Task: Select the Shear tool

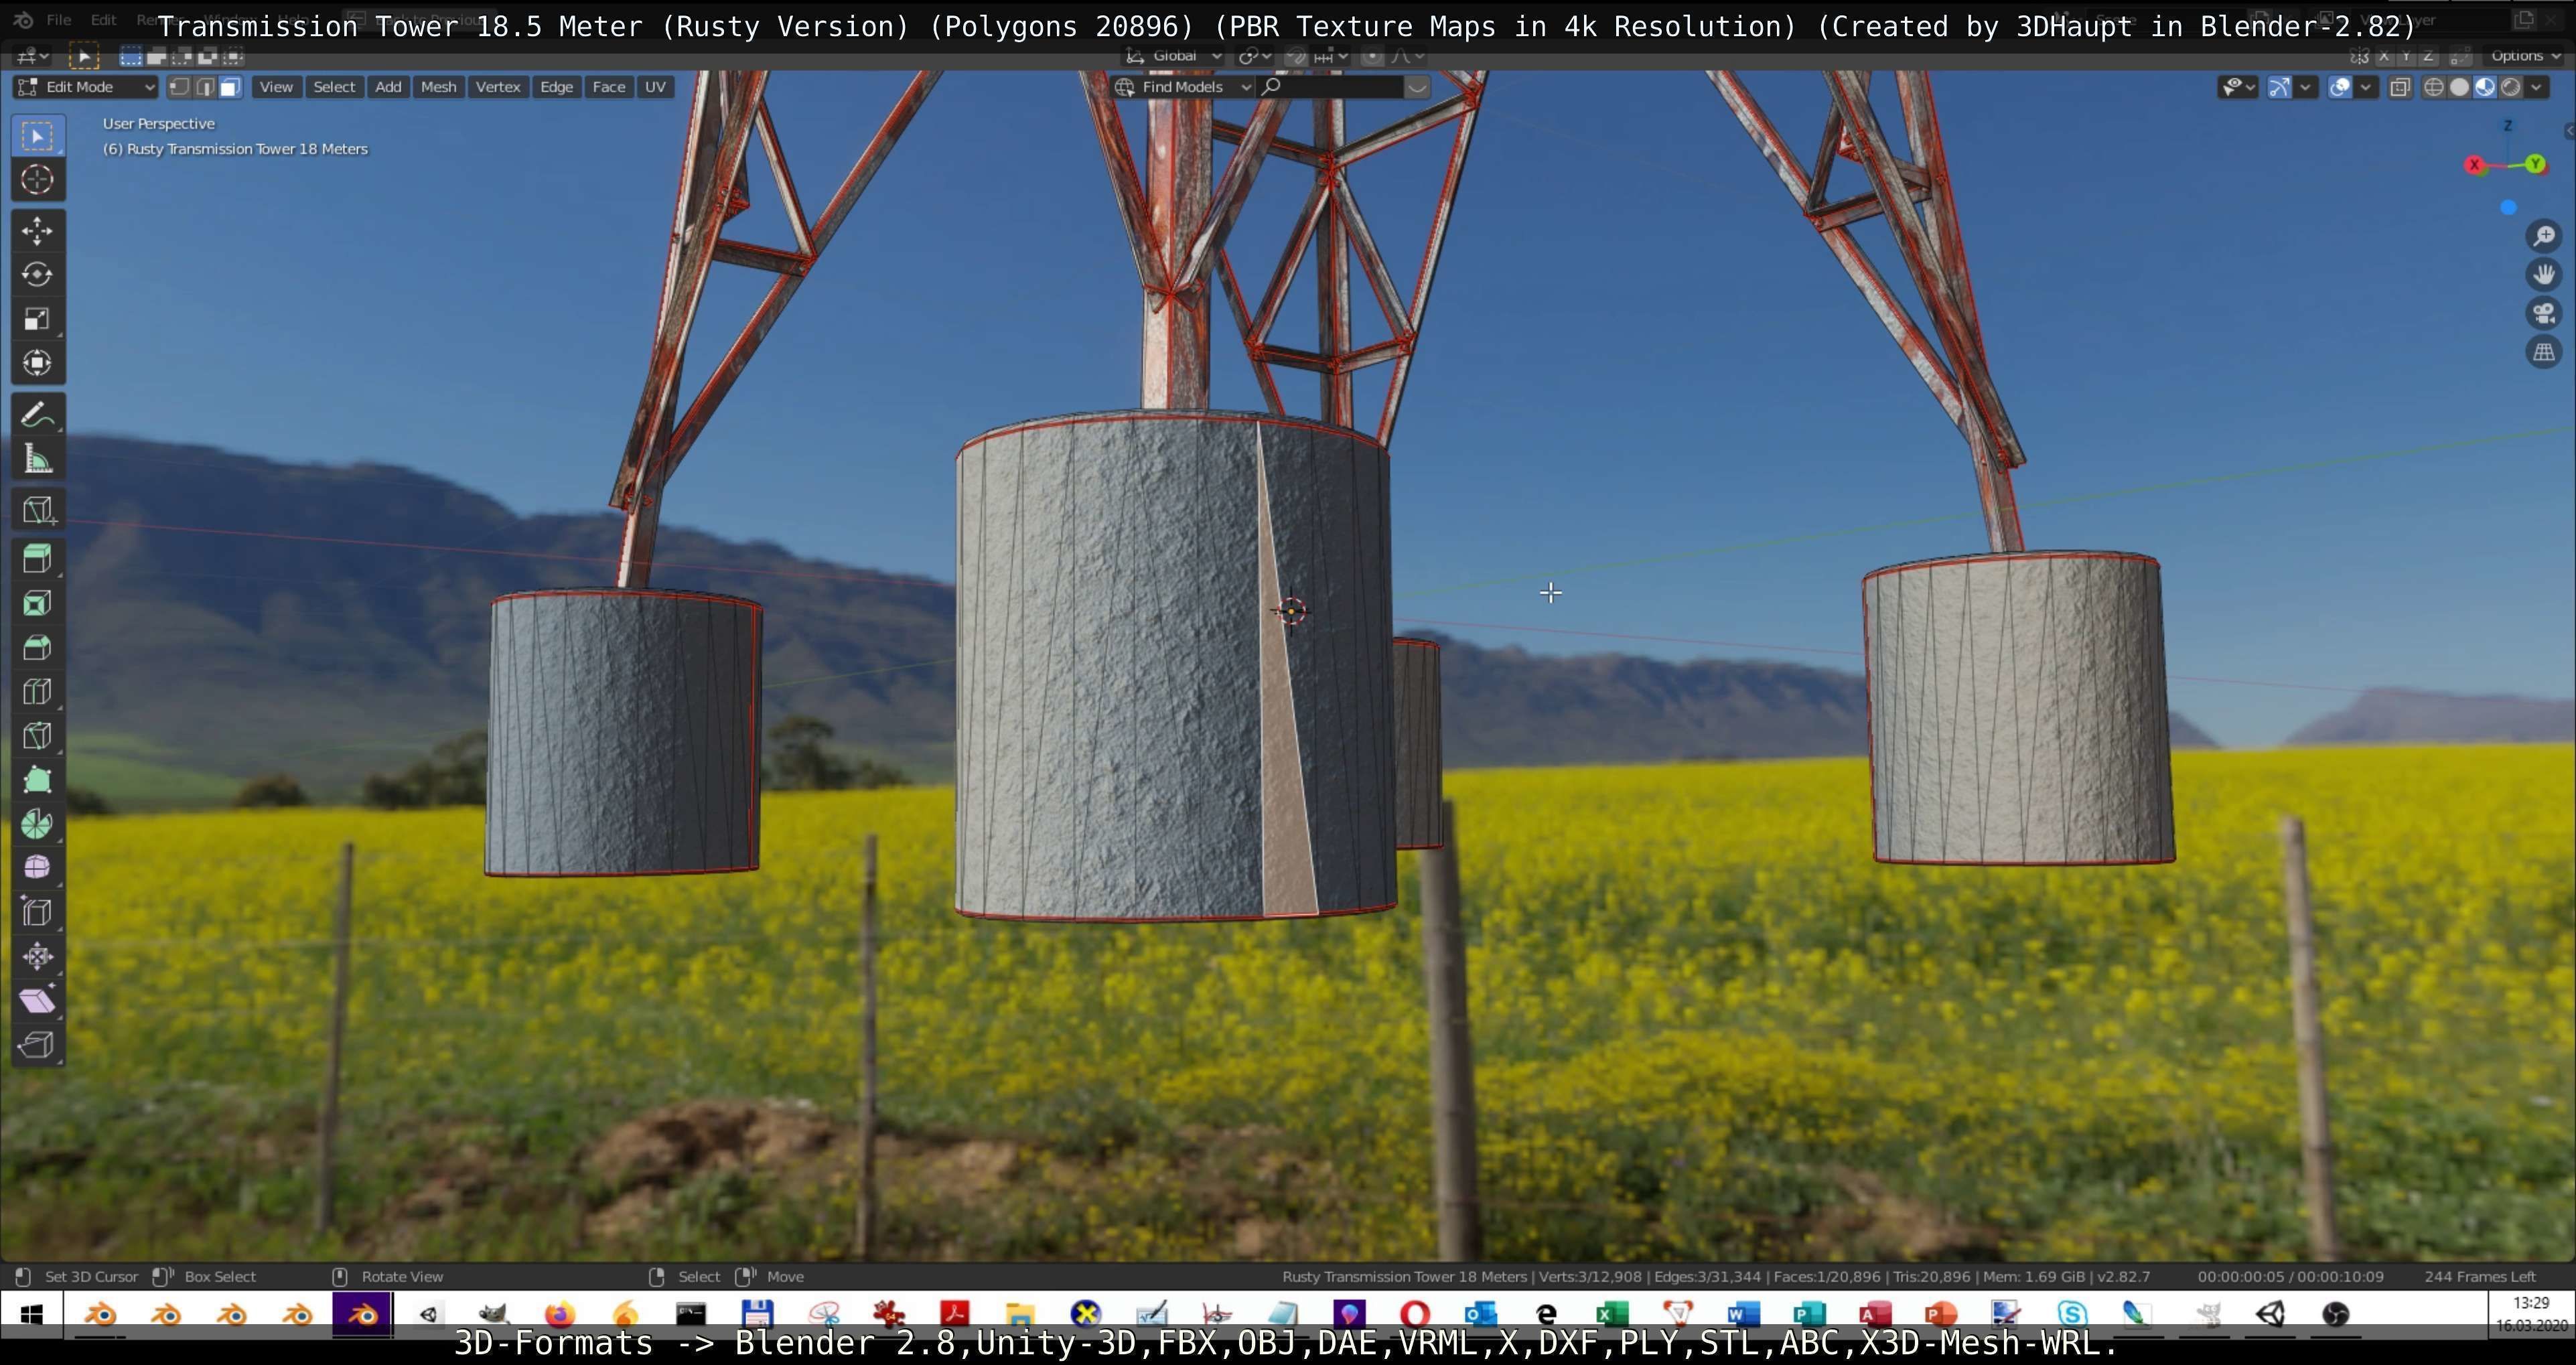Action: point(37,1000)
